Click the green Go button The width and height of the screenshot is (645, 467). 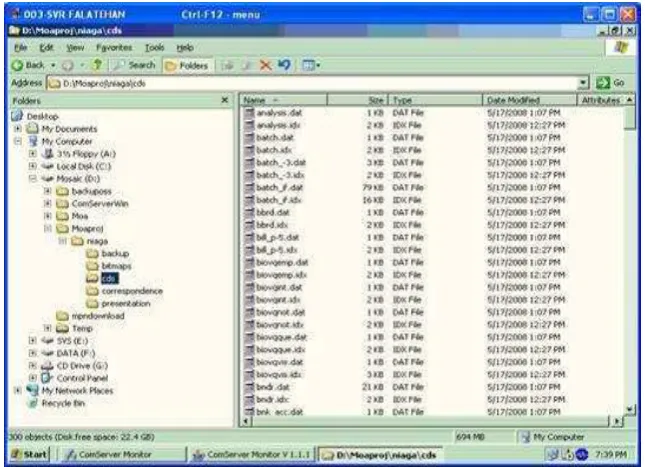click(610, 83)
